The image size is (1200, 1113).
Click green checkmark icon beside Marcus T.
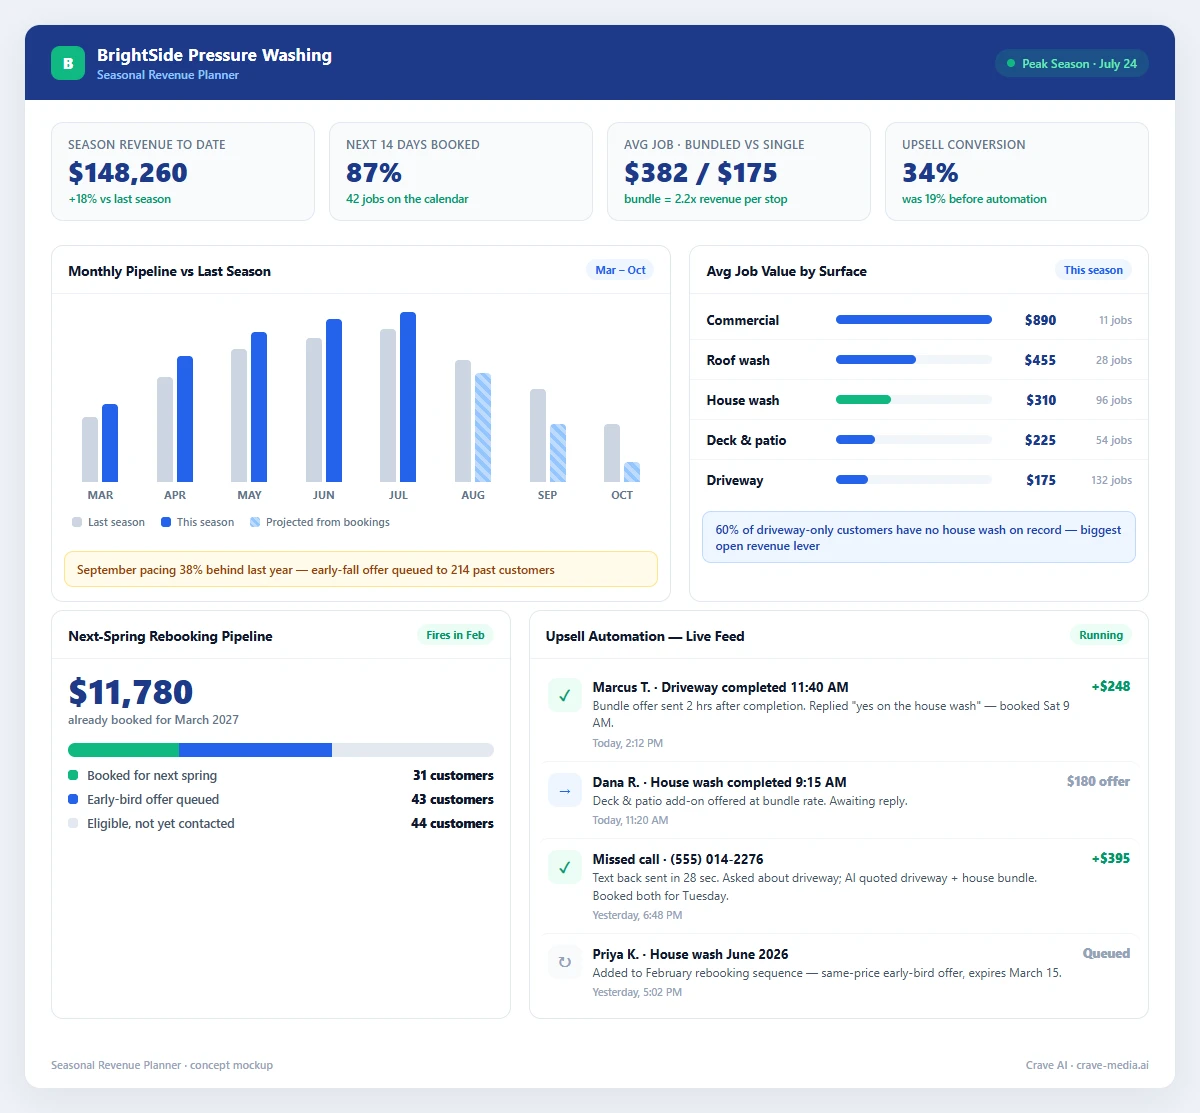tap(564, 695)
